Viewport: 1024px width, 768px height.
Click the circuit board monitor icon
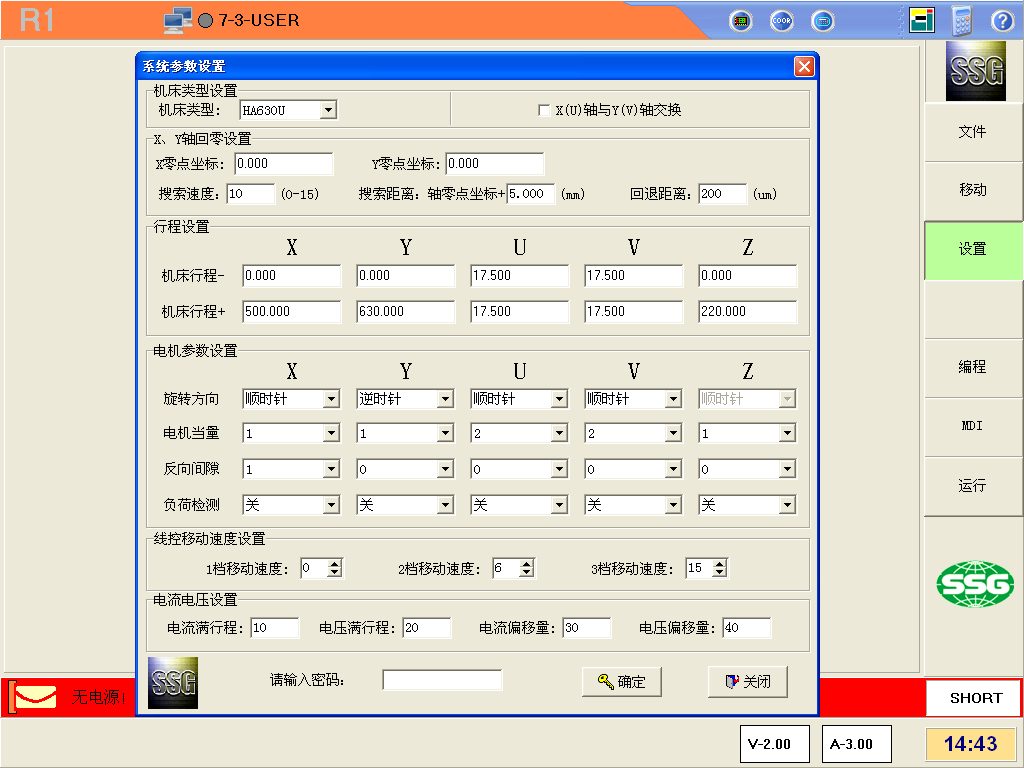click(741, 21)
